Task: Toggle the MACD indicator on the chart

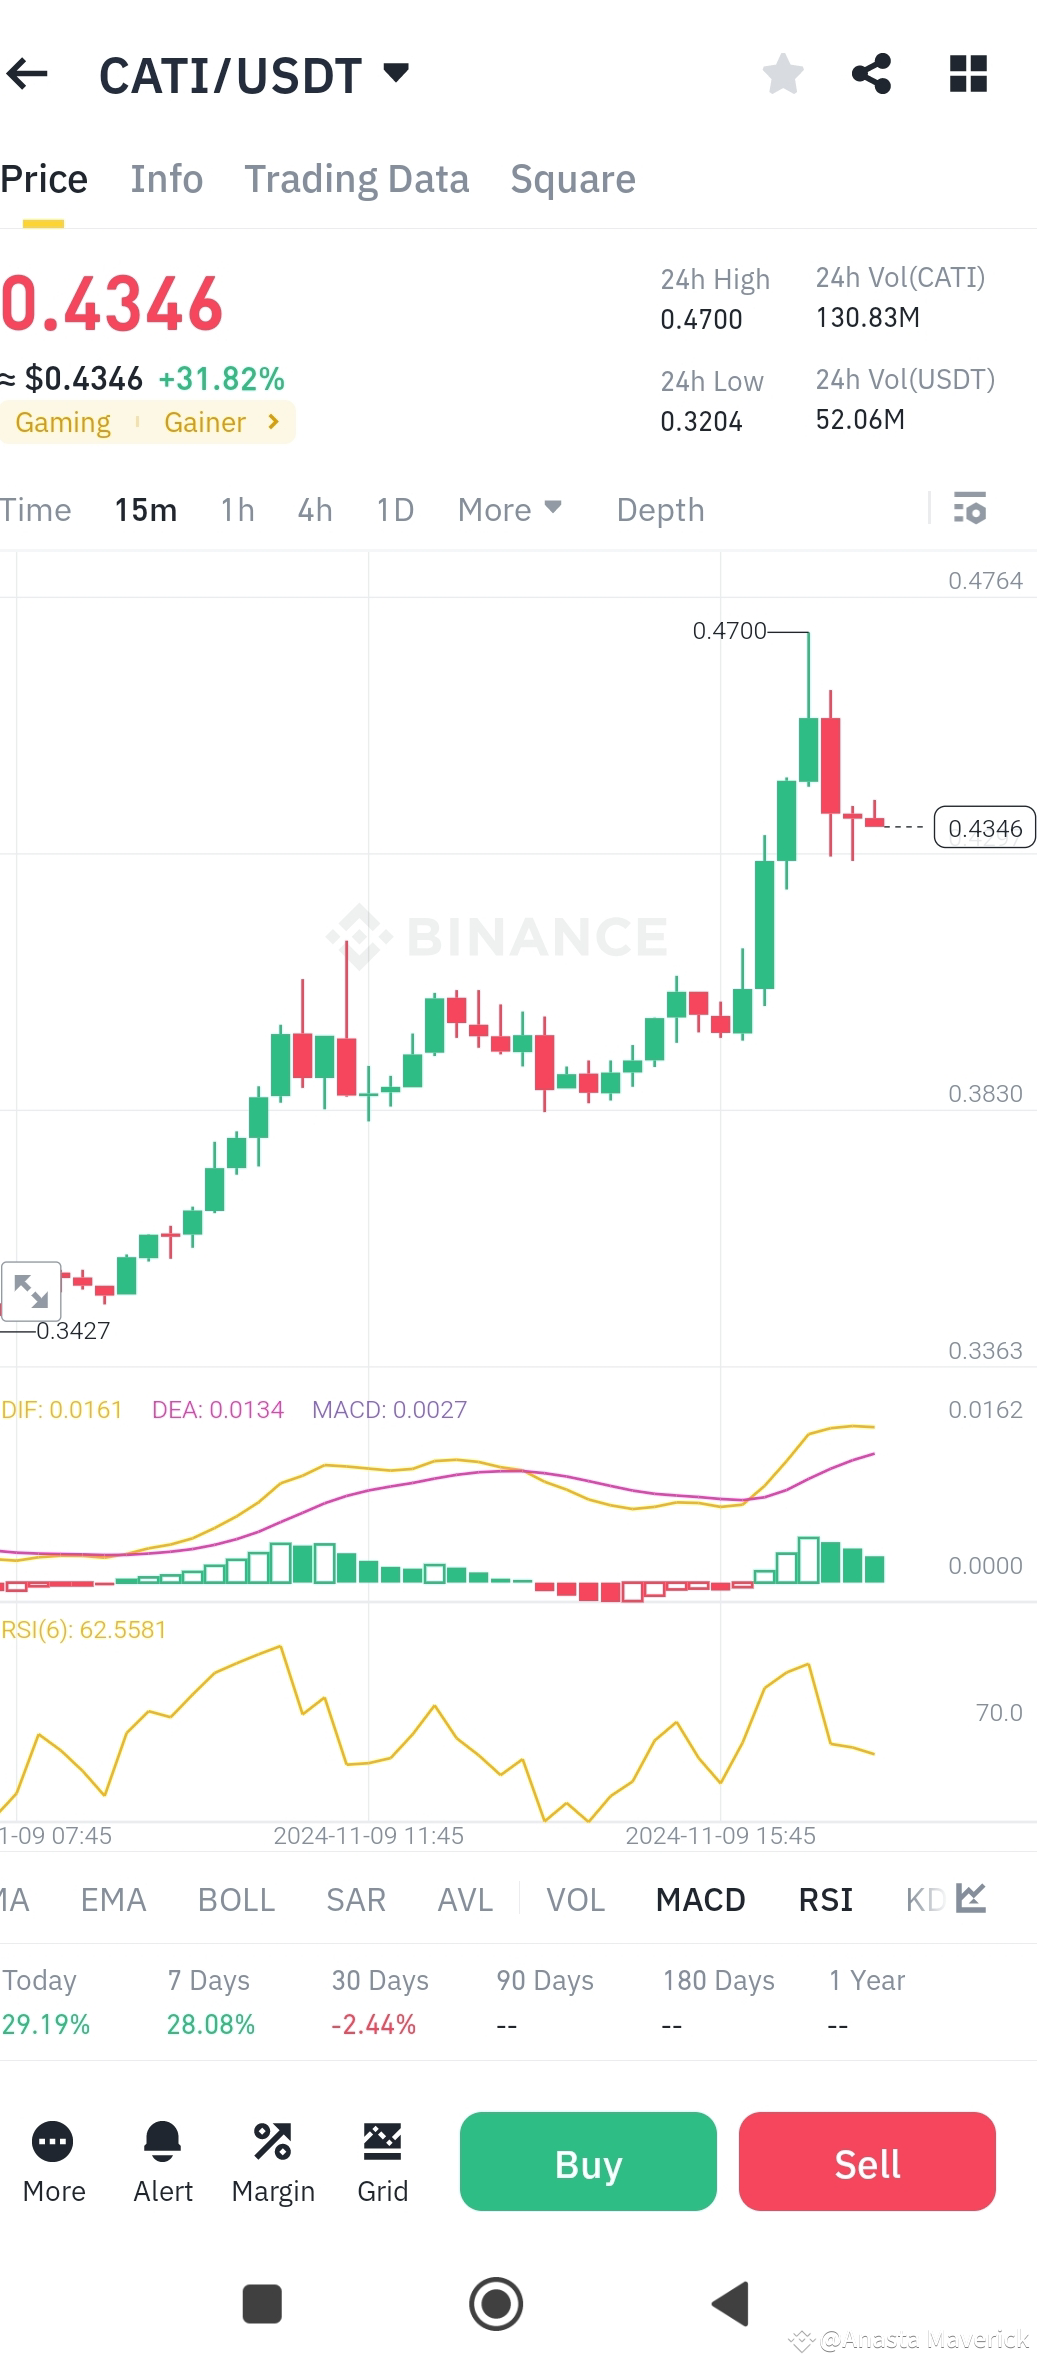Action: point(700,1898)
